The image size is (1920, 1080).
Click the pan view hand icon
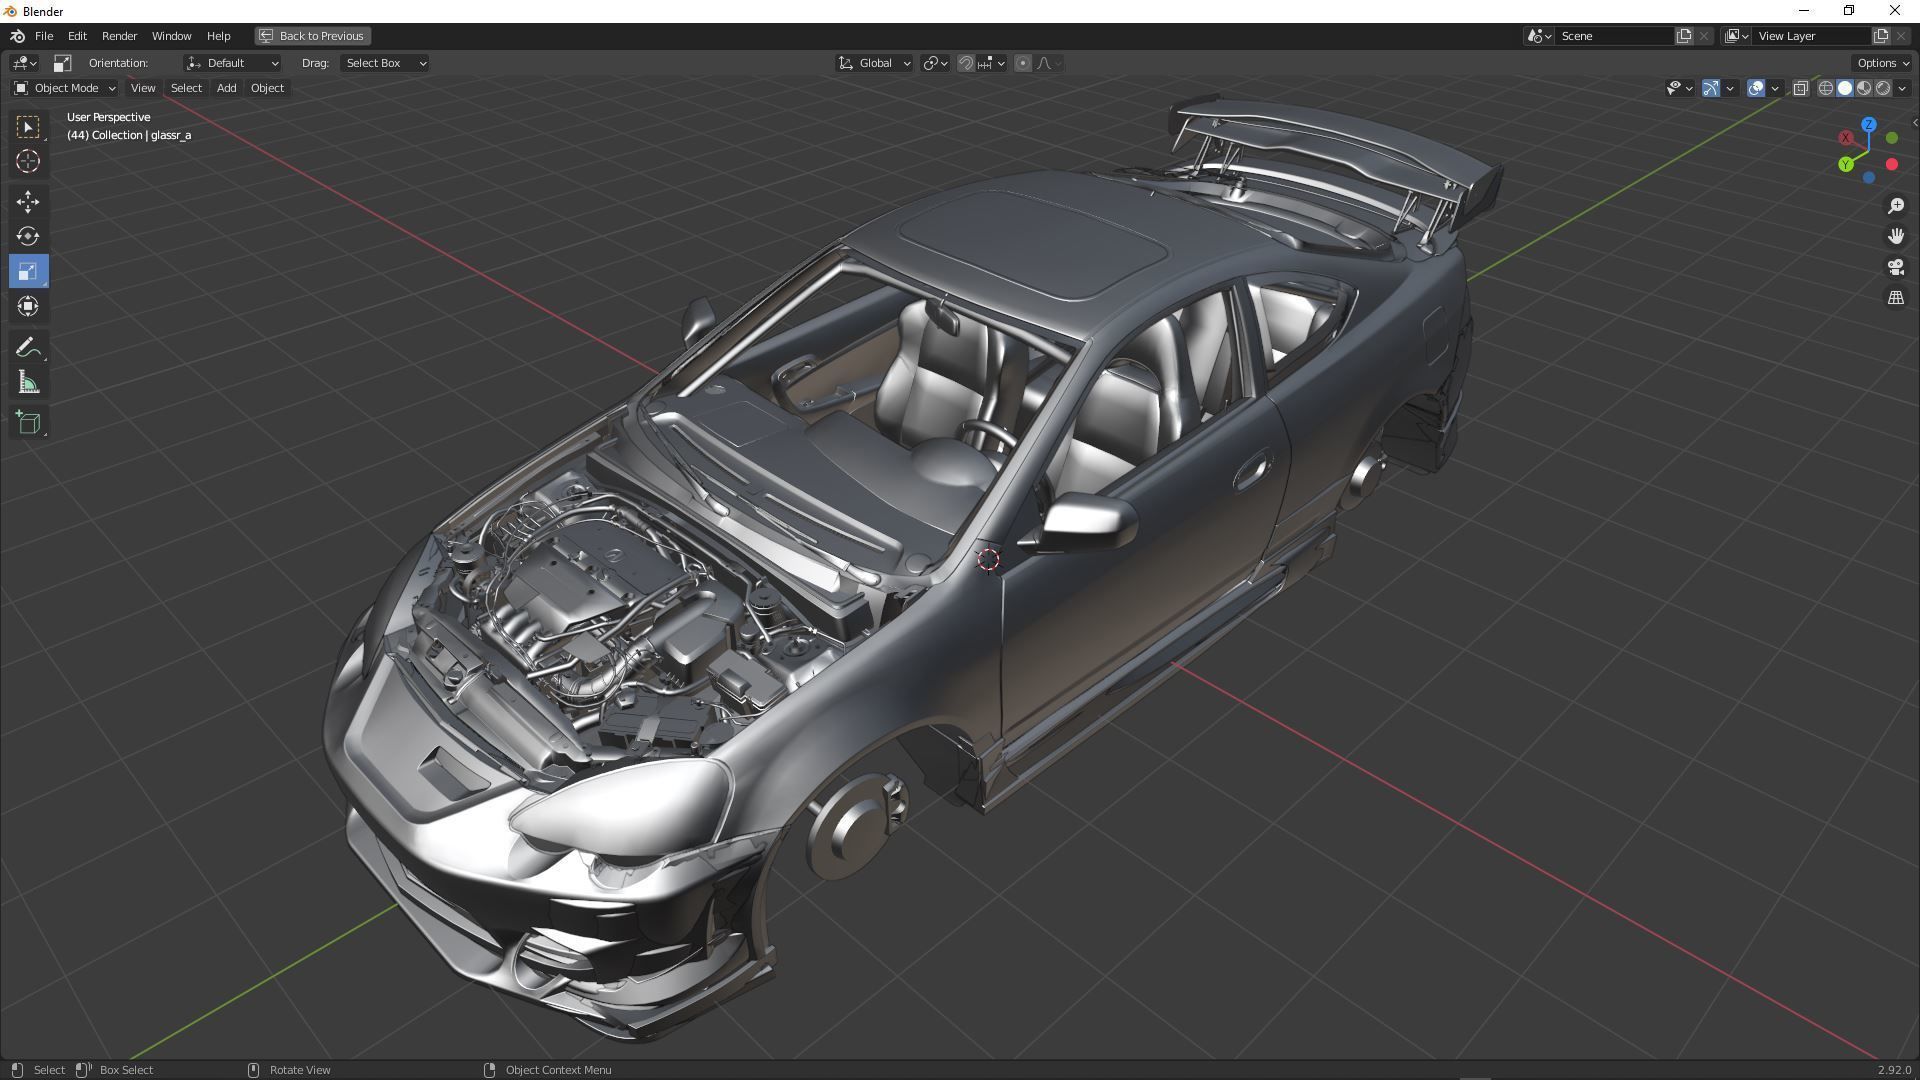tap(1895, 236)
